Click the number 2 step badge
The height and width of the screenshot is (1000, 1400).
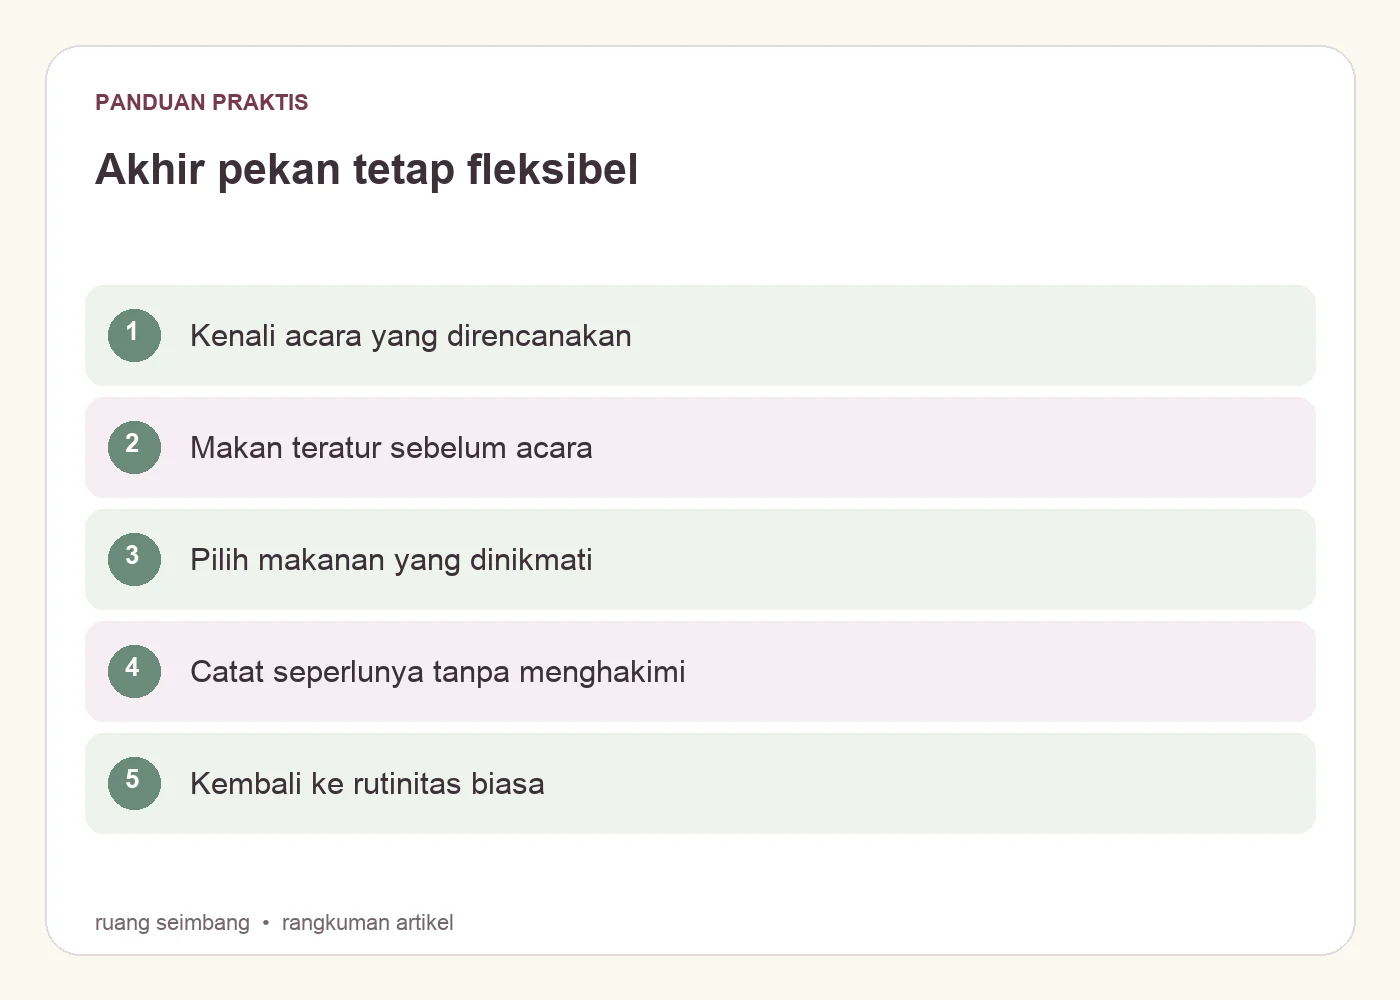(134, 447)
